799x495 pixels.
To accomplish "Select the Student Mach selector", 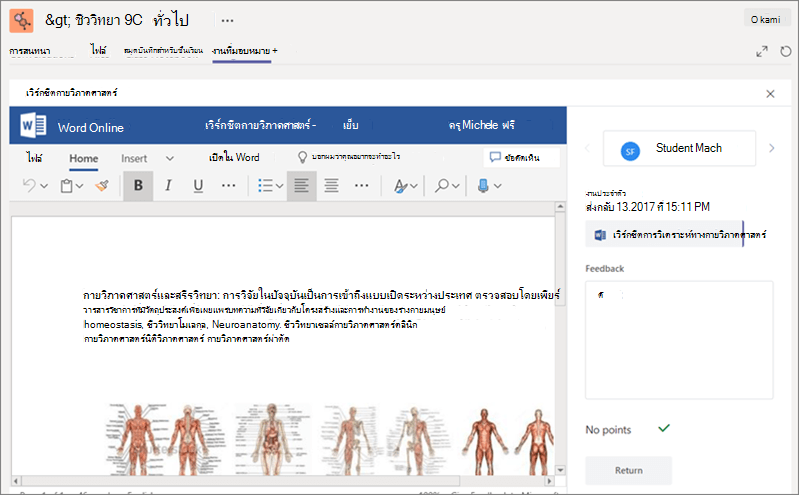I will click(679, 148).
